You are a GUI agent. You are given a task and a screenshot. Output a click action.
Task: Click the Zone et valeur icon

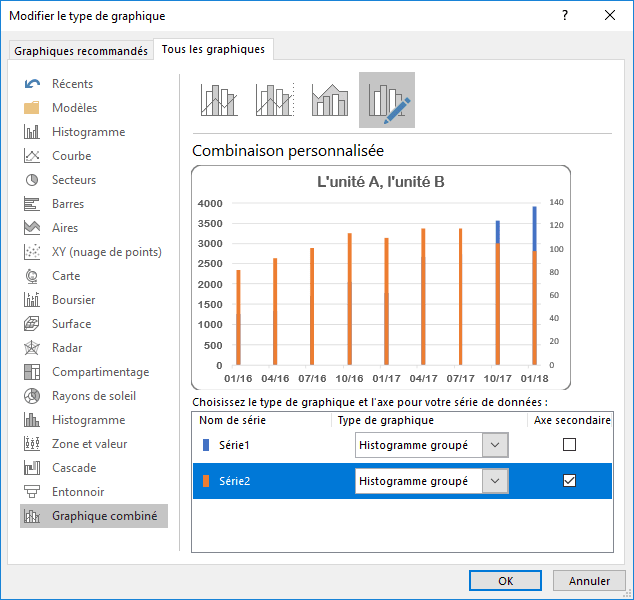click(32, 444)
